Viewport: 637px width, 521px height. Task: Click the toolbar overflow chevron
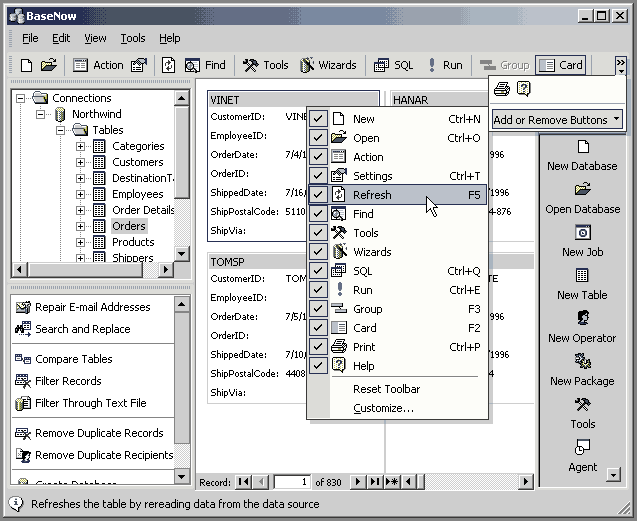tap(620, 65)
